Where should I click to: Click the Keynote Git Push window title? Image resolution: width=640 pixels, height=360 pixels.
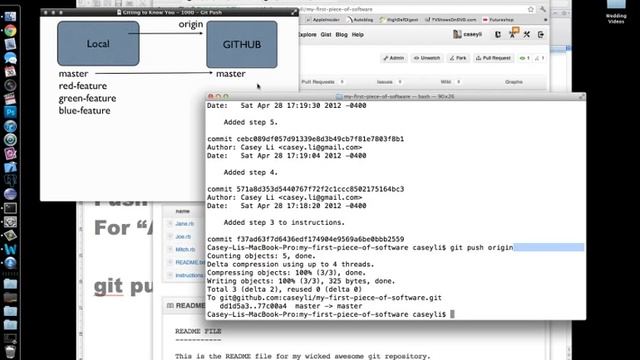point(172,12)
